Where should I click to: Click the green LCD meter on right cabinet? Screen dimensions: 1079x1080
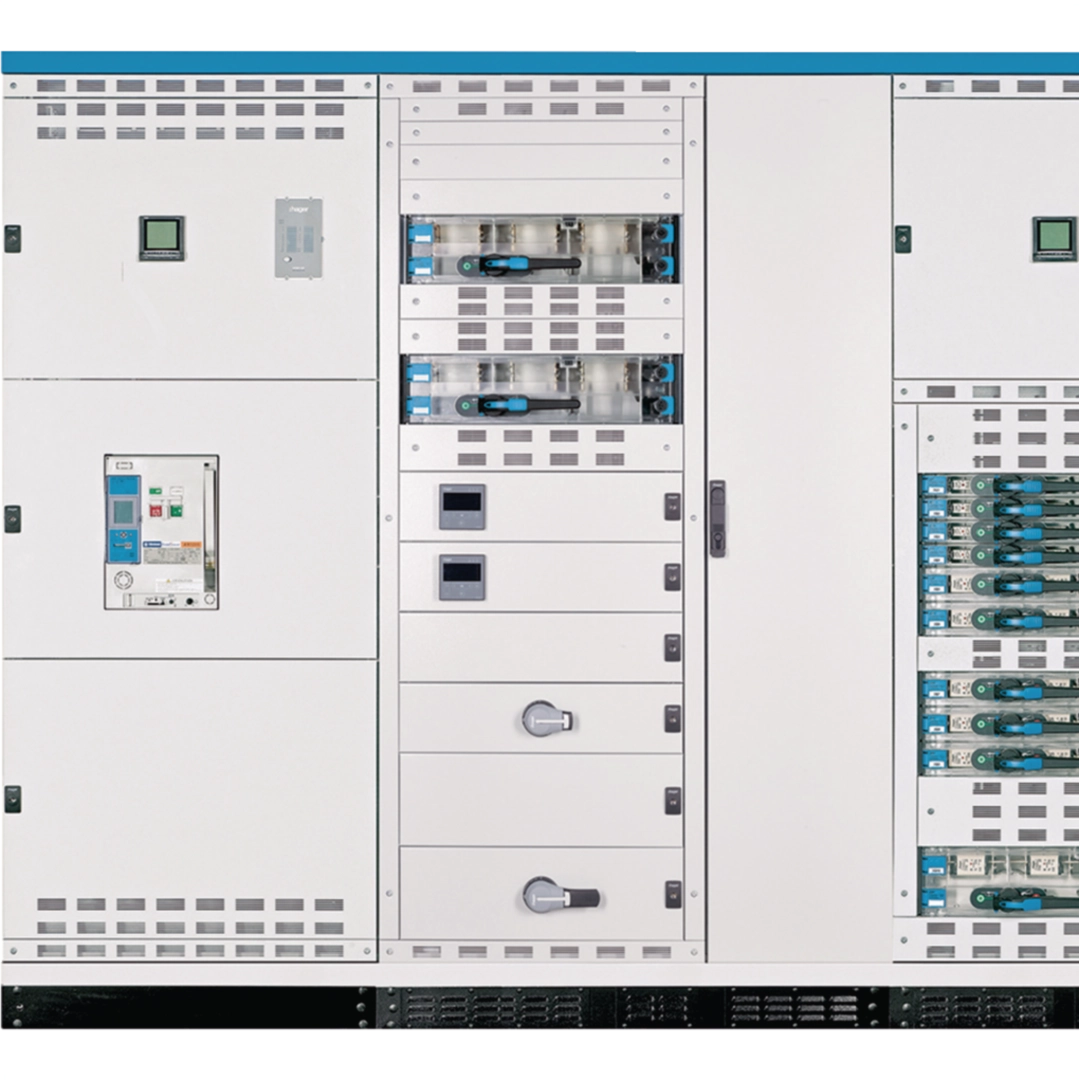point(1054,239)
